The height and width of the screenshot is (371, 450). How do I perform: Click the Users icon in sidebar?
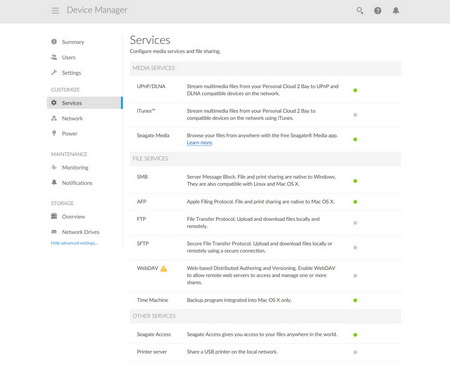point(54,57)
